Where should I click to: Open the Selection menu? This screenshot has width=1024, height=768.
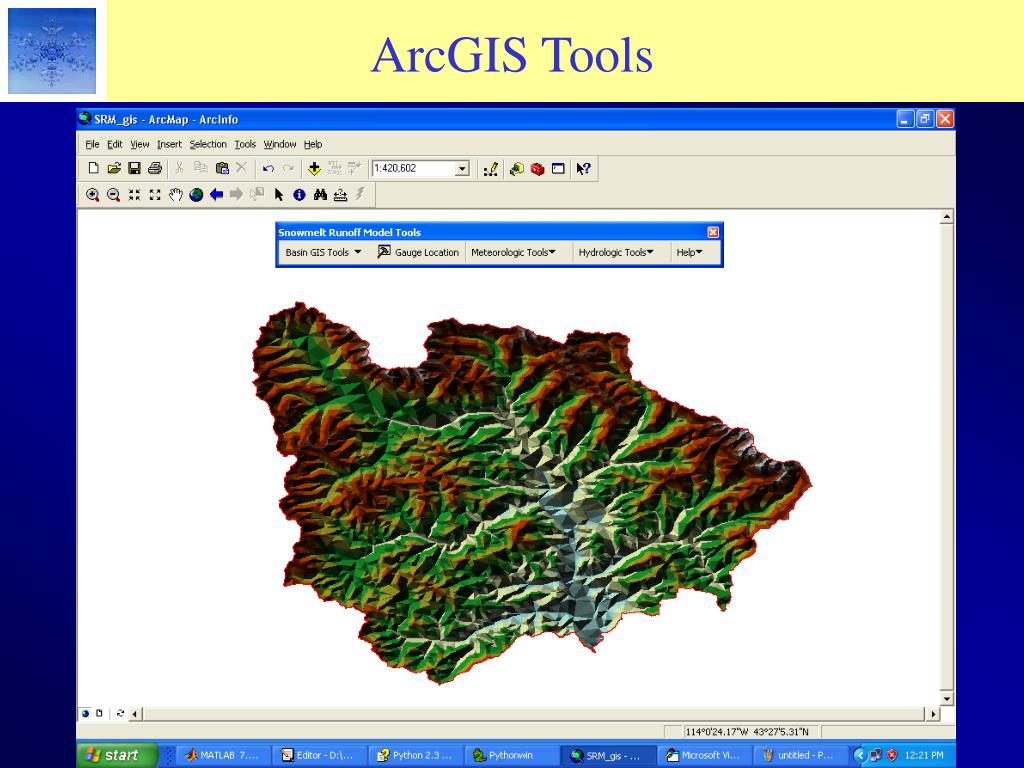(x=208, y=144)
